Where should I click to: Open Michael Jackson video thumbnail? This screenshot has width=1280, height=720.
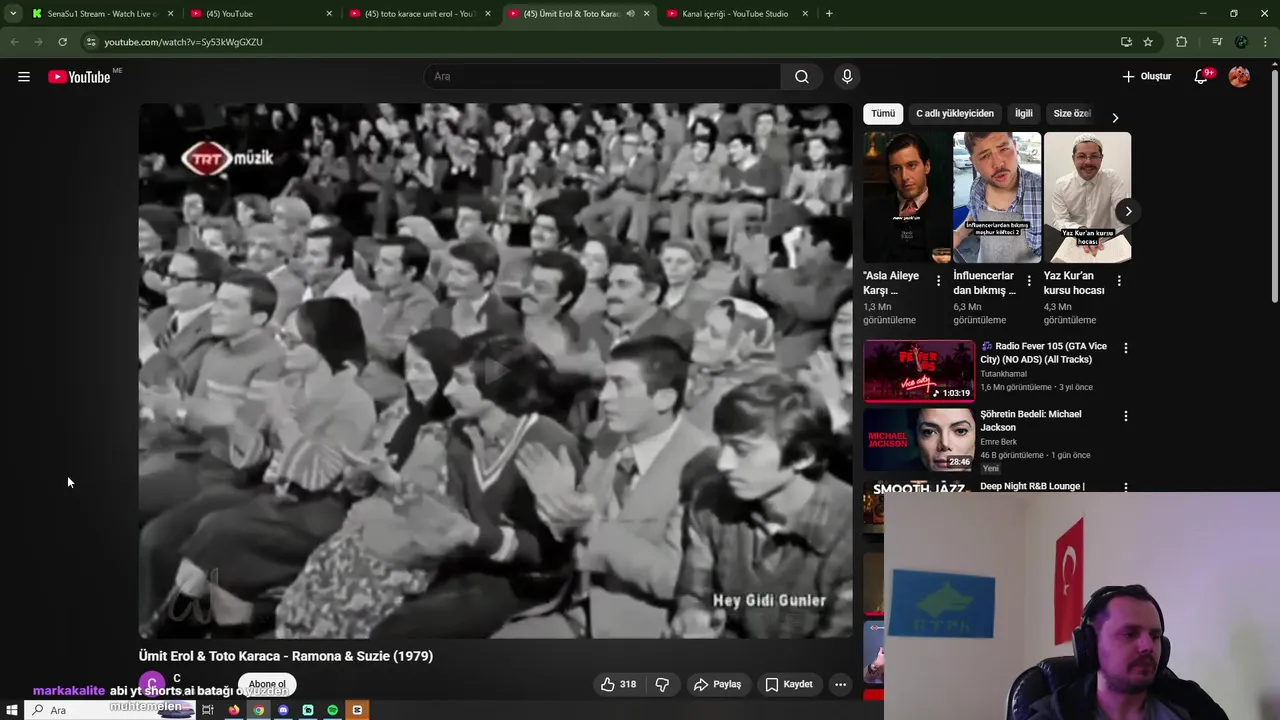coord(919,439)
